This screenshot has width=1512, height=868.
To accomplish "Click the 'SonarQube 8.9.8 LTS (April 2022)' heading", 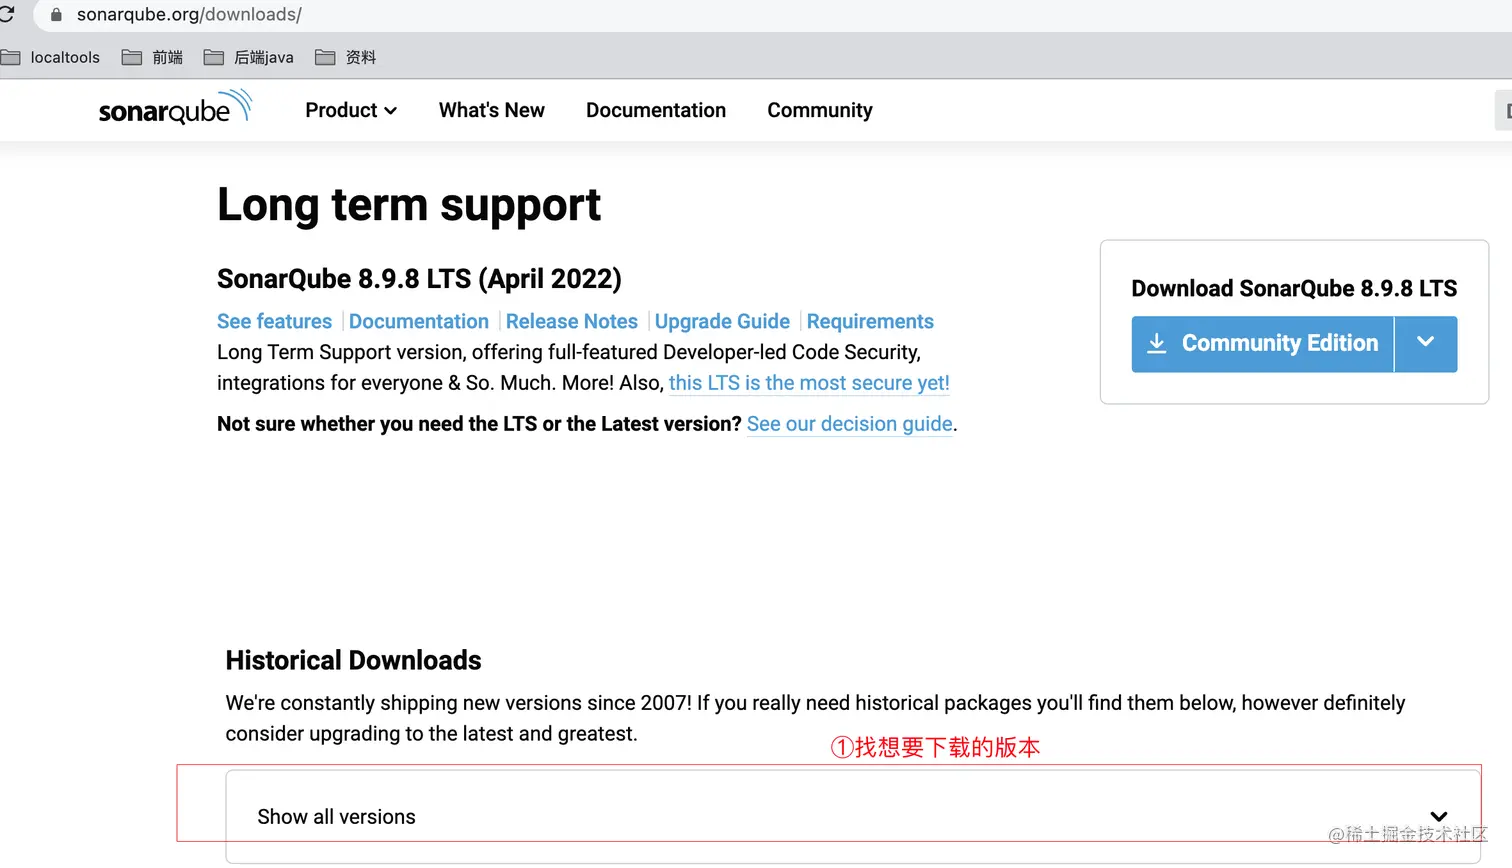I will (x=419, y=278).
